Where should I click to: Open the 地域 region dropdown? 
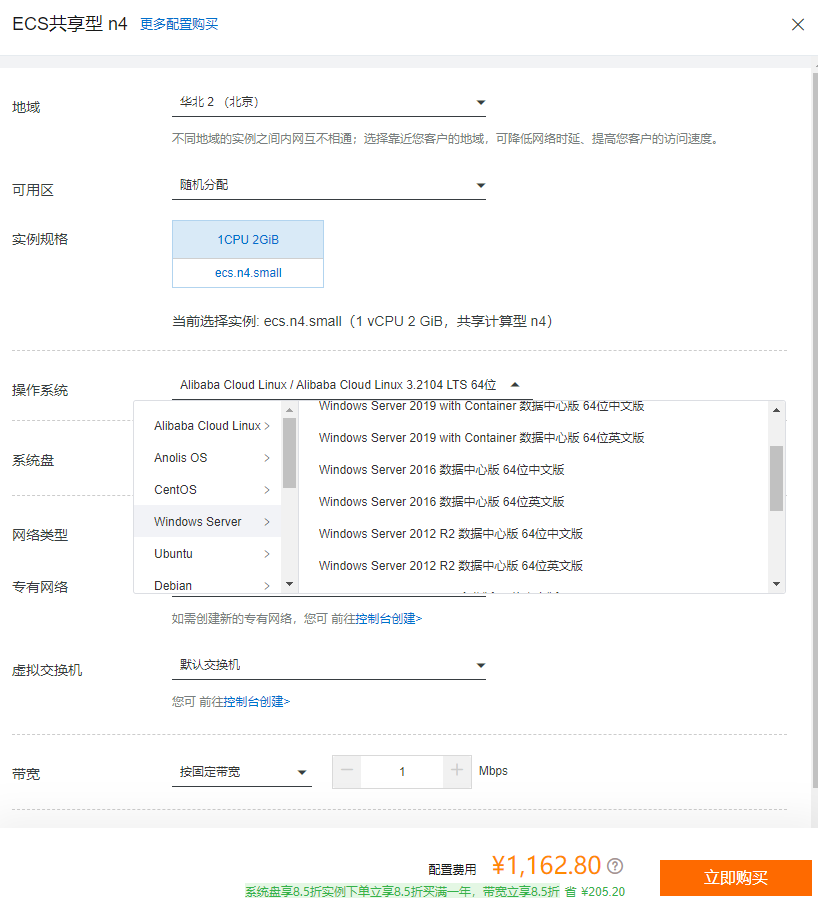(x=329, y=103)
